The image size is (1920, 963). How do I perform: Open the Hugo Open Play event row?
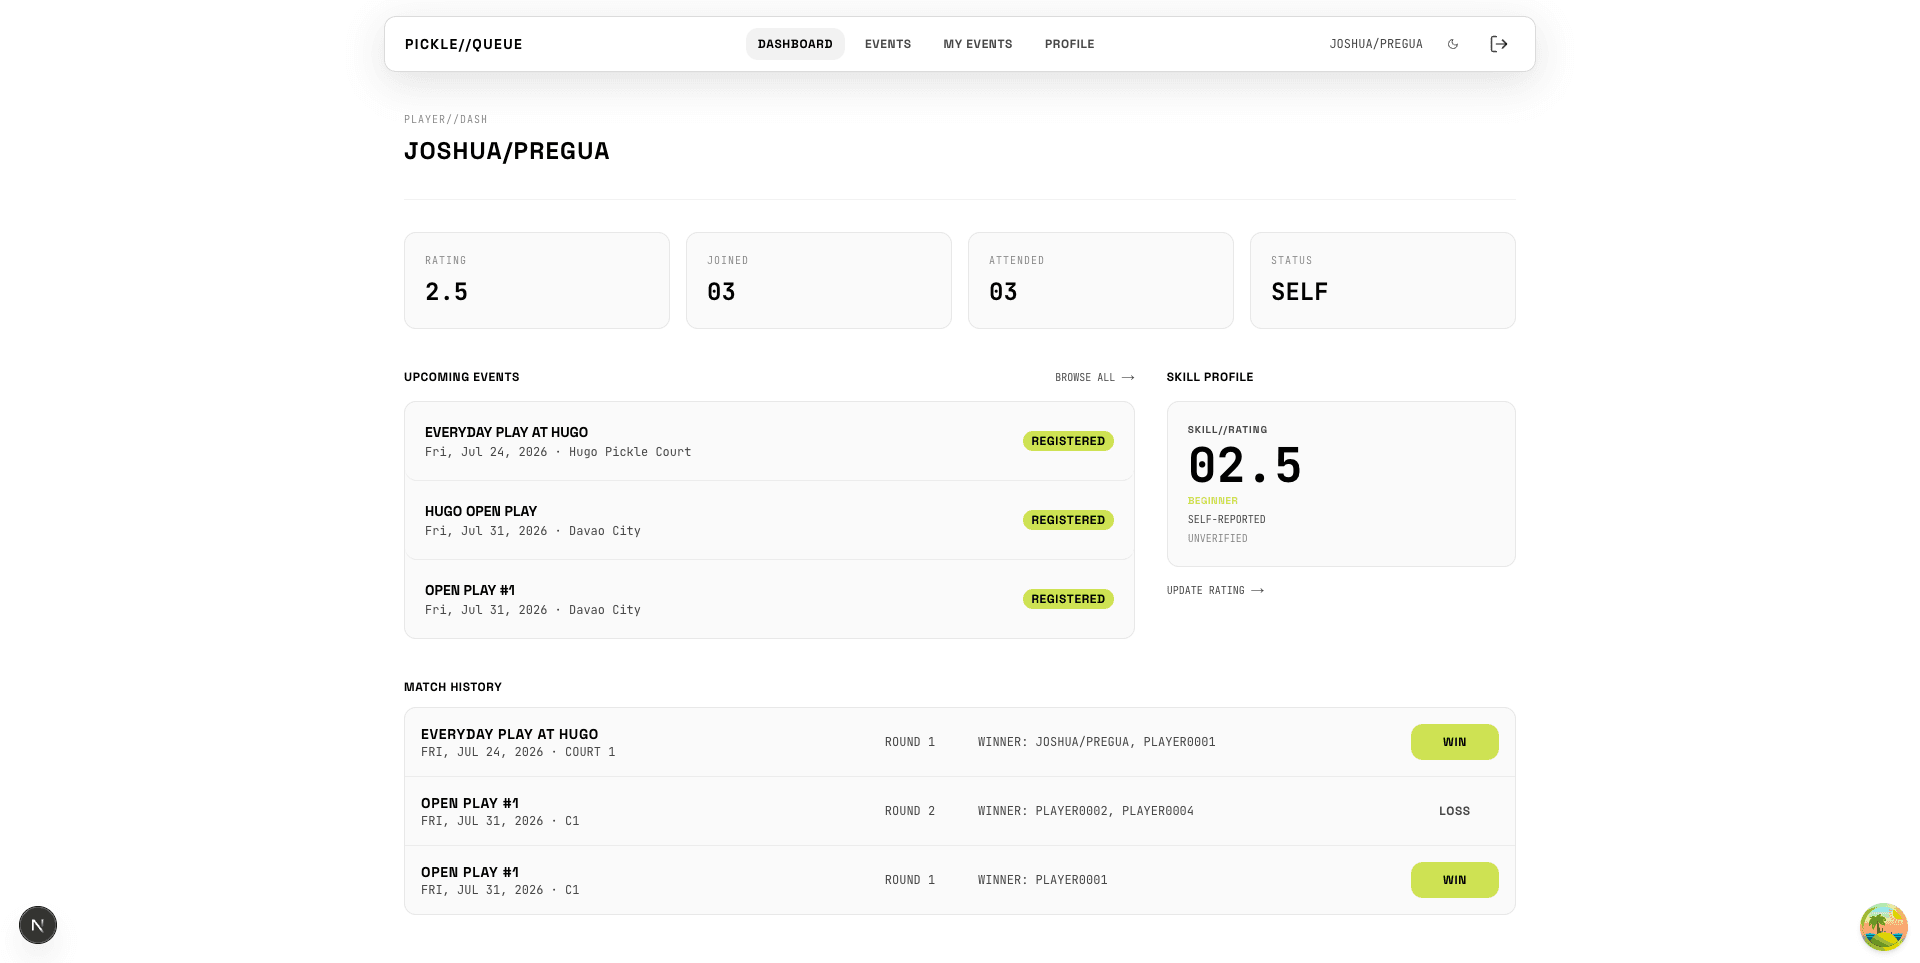[x=769, y=520]
